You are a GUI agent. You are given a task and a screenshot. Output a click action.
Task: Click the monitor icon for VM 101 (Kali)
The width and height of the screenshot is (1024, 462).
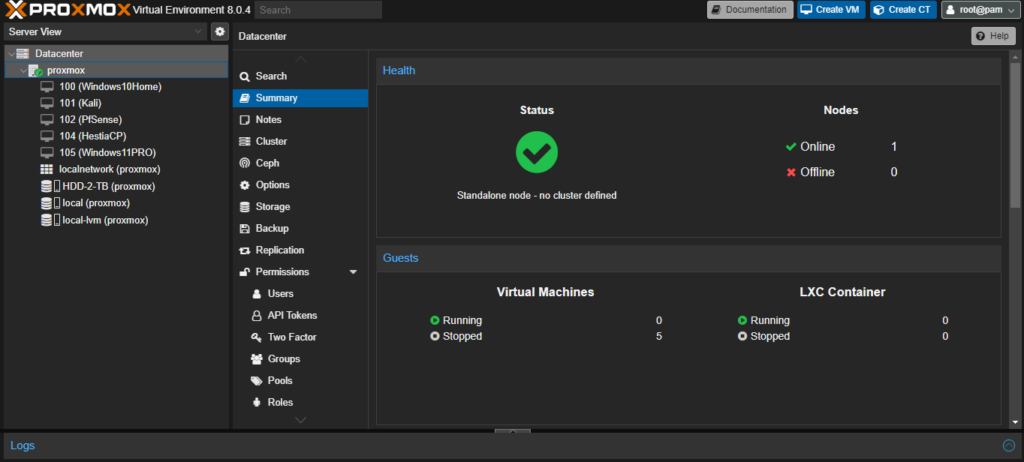47,103
